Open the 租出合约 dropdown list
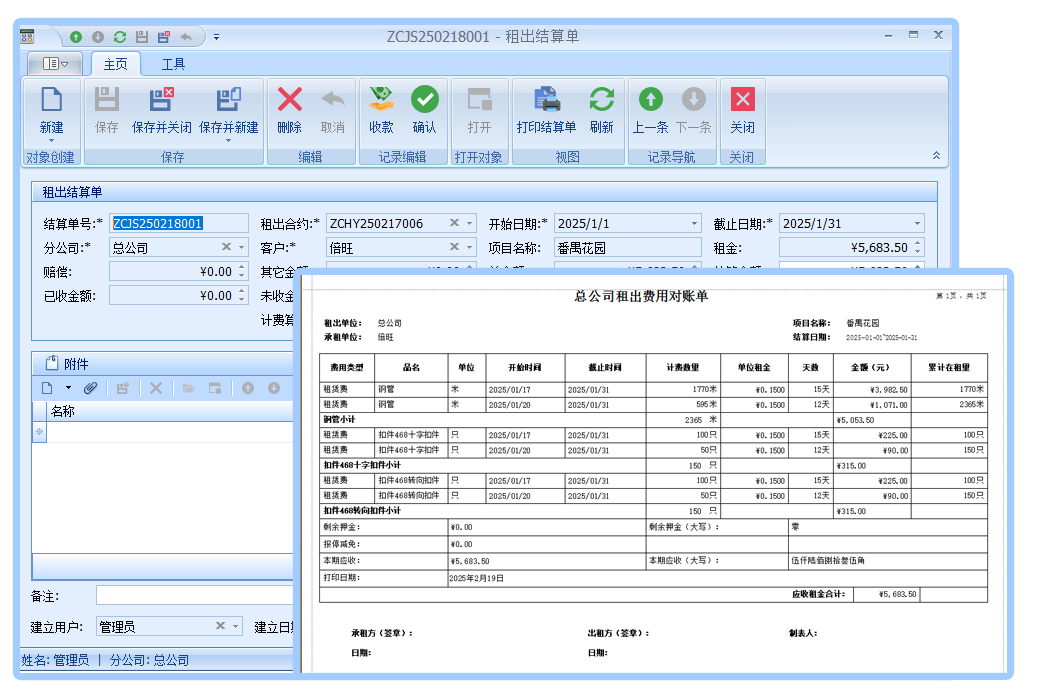Image resolution: width=1039 pixels, height=695 pixels. coord(469,224)
